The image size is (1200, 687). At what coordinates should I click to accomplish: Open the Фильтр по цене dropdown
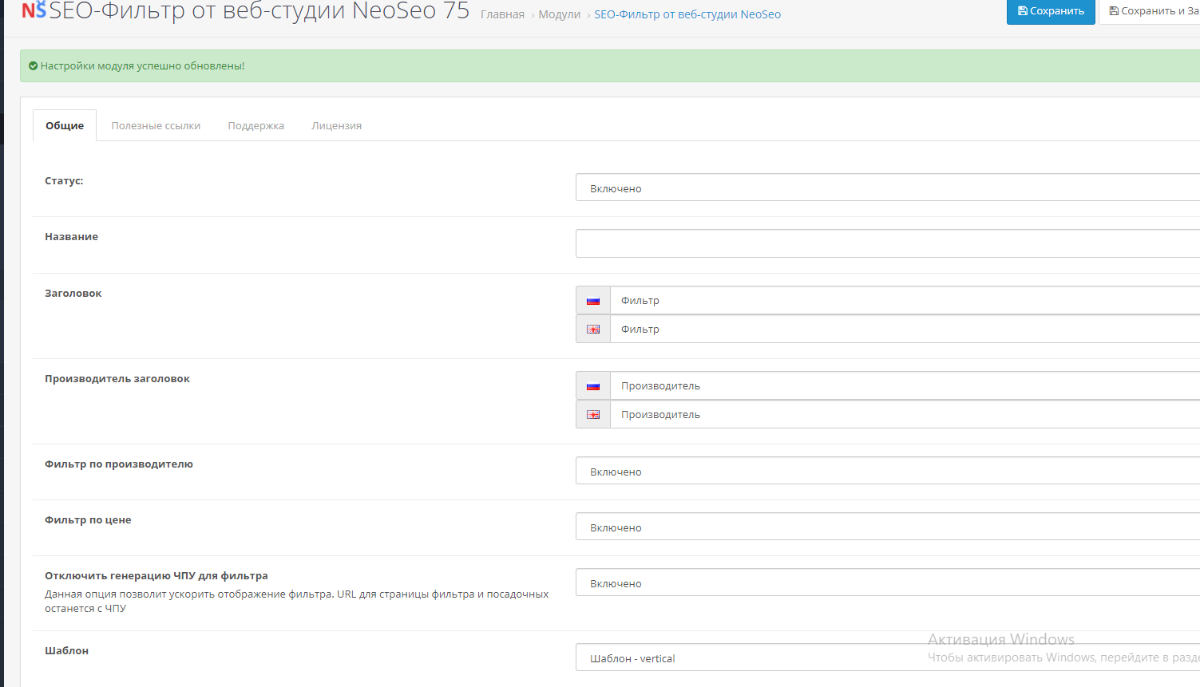[888, 527]
